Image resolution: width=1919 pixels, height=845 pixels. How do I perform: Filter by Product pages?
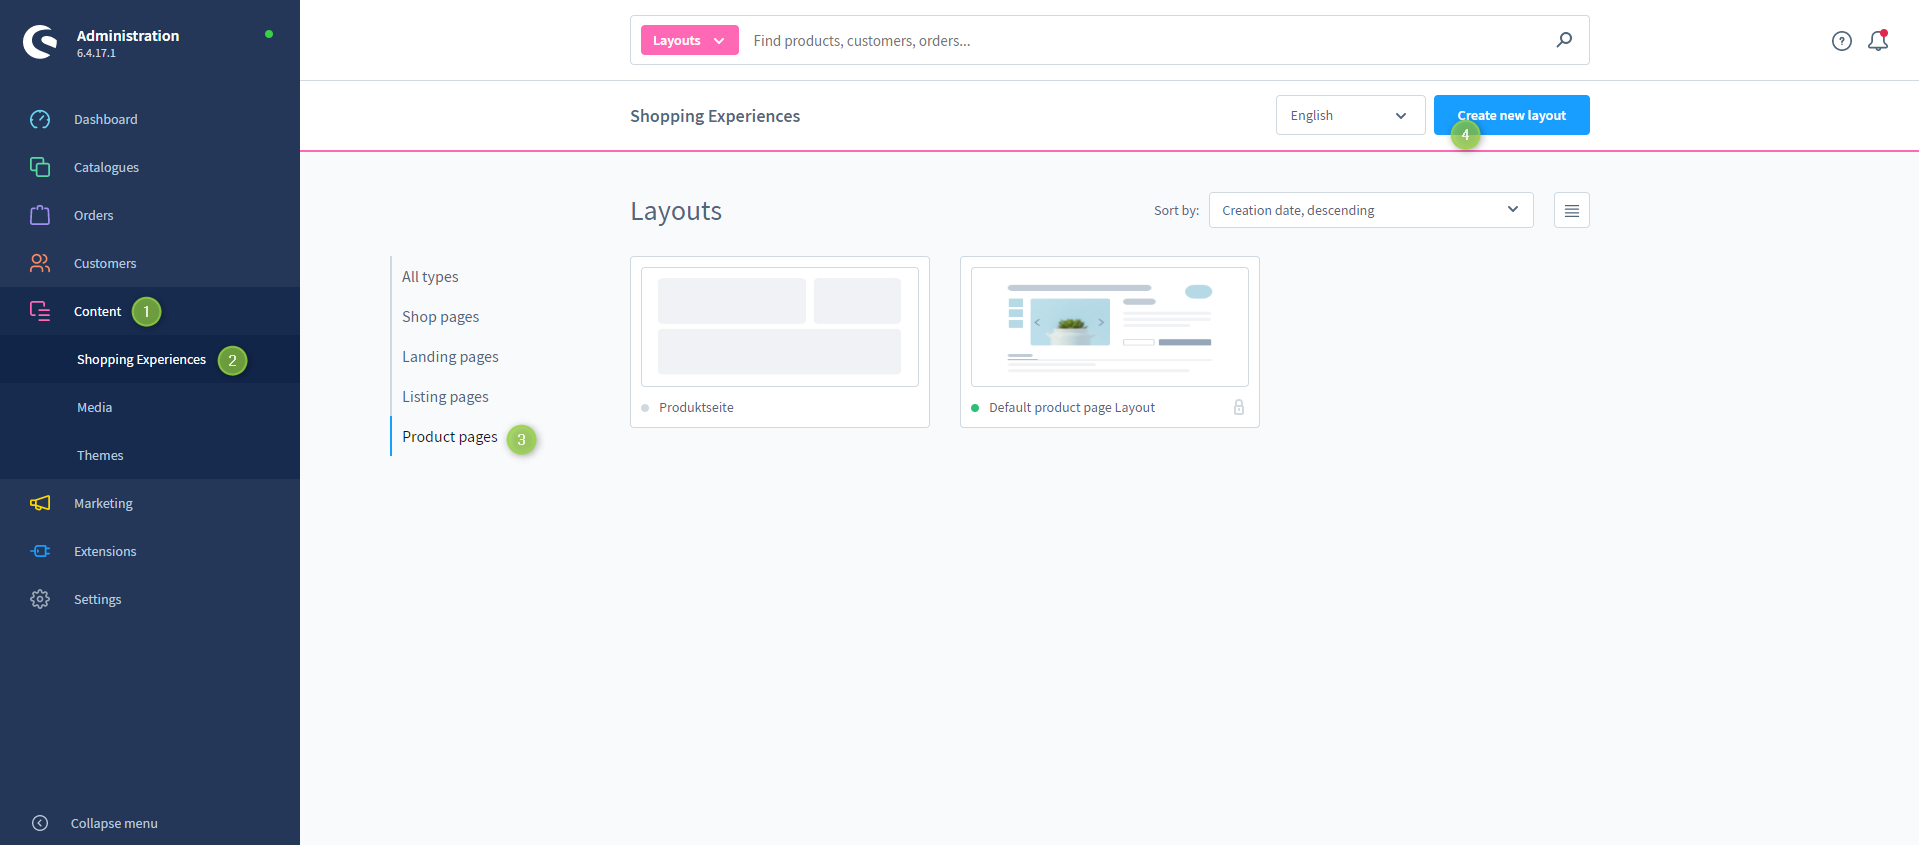tap(450, 436)
